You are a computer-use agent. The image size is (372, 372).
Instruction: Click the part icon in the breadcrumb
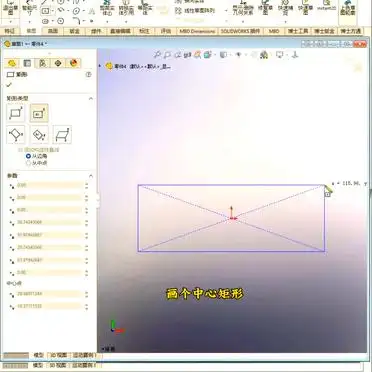tap(109, 66)
